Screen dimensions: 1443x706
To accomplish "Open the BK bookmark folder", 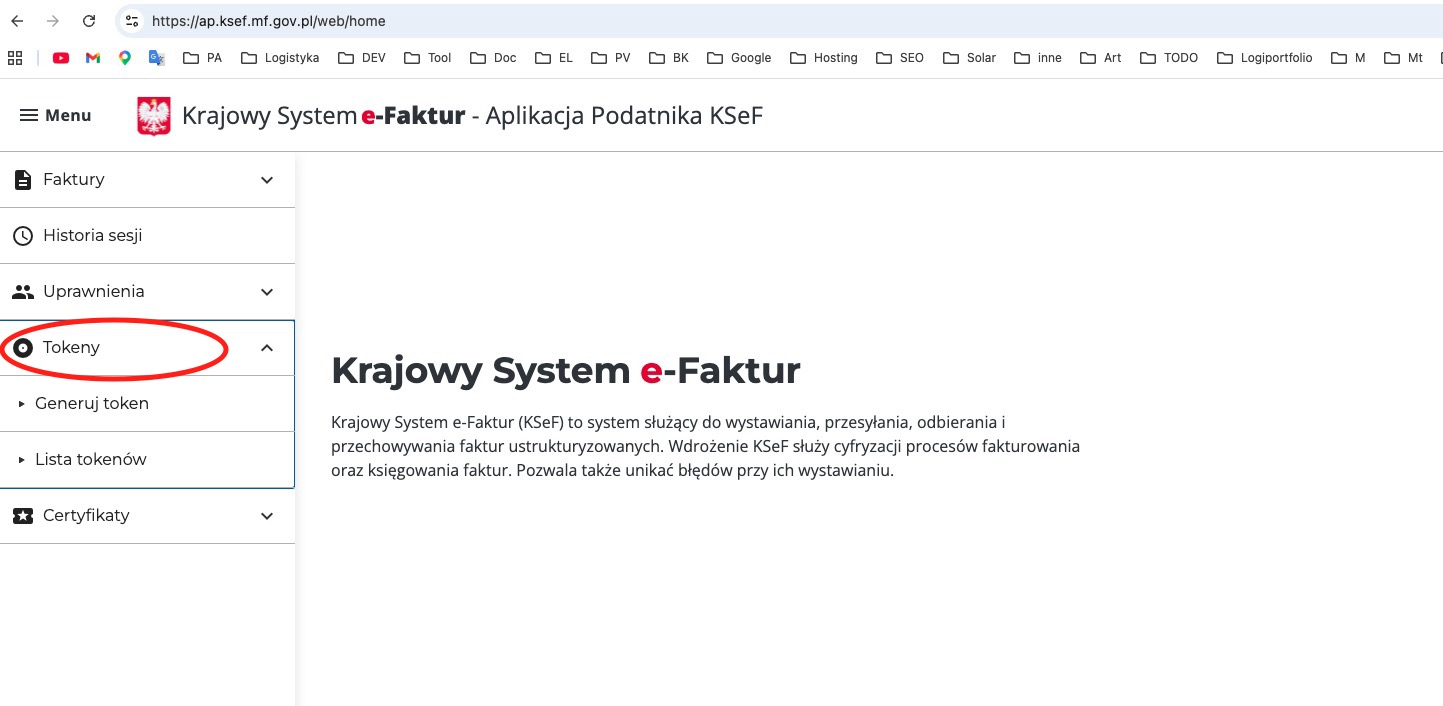I will click(x=669, y=58).
